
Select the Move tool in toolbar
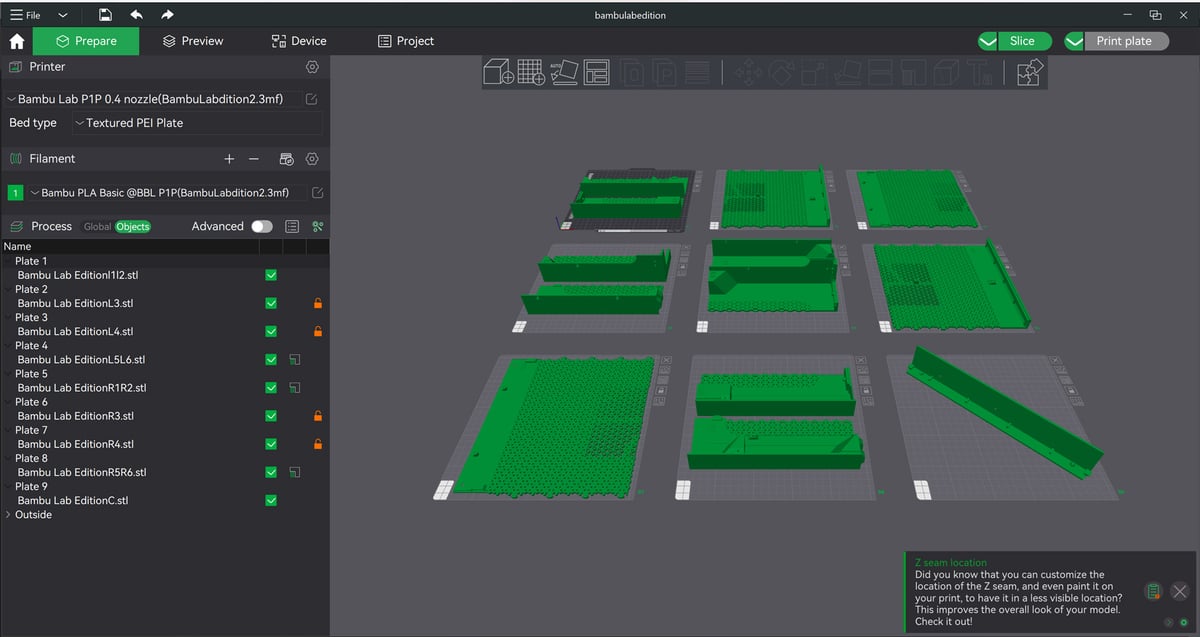tap(749, 72)
